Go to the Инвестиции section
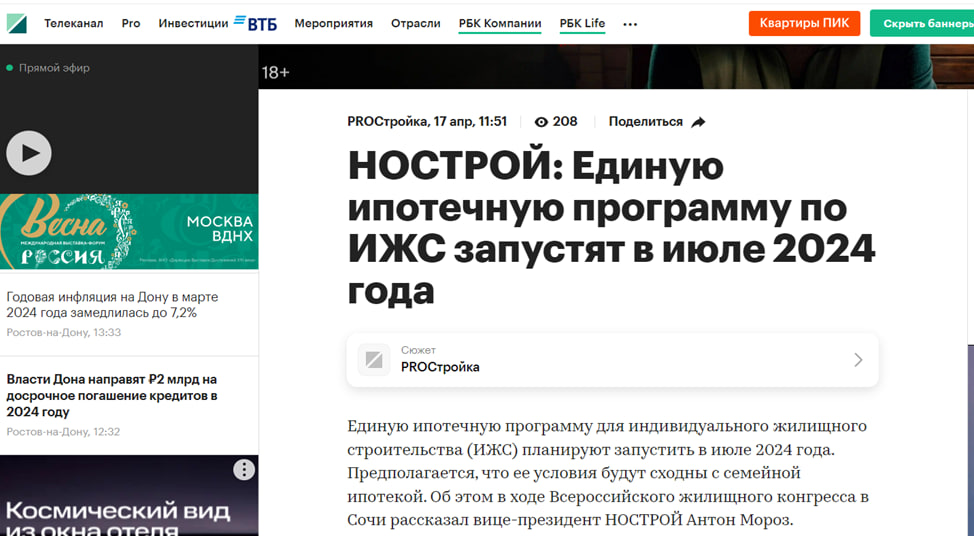Image resolution: width=974 pixels, height=536 pixels. click(x=193, y=24)
